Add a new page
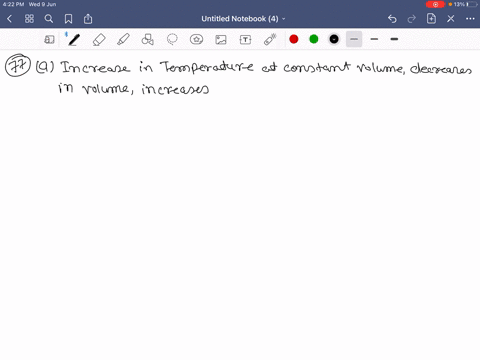480x360 pixels. coord(431,19)
